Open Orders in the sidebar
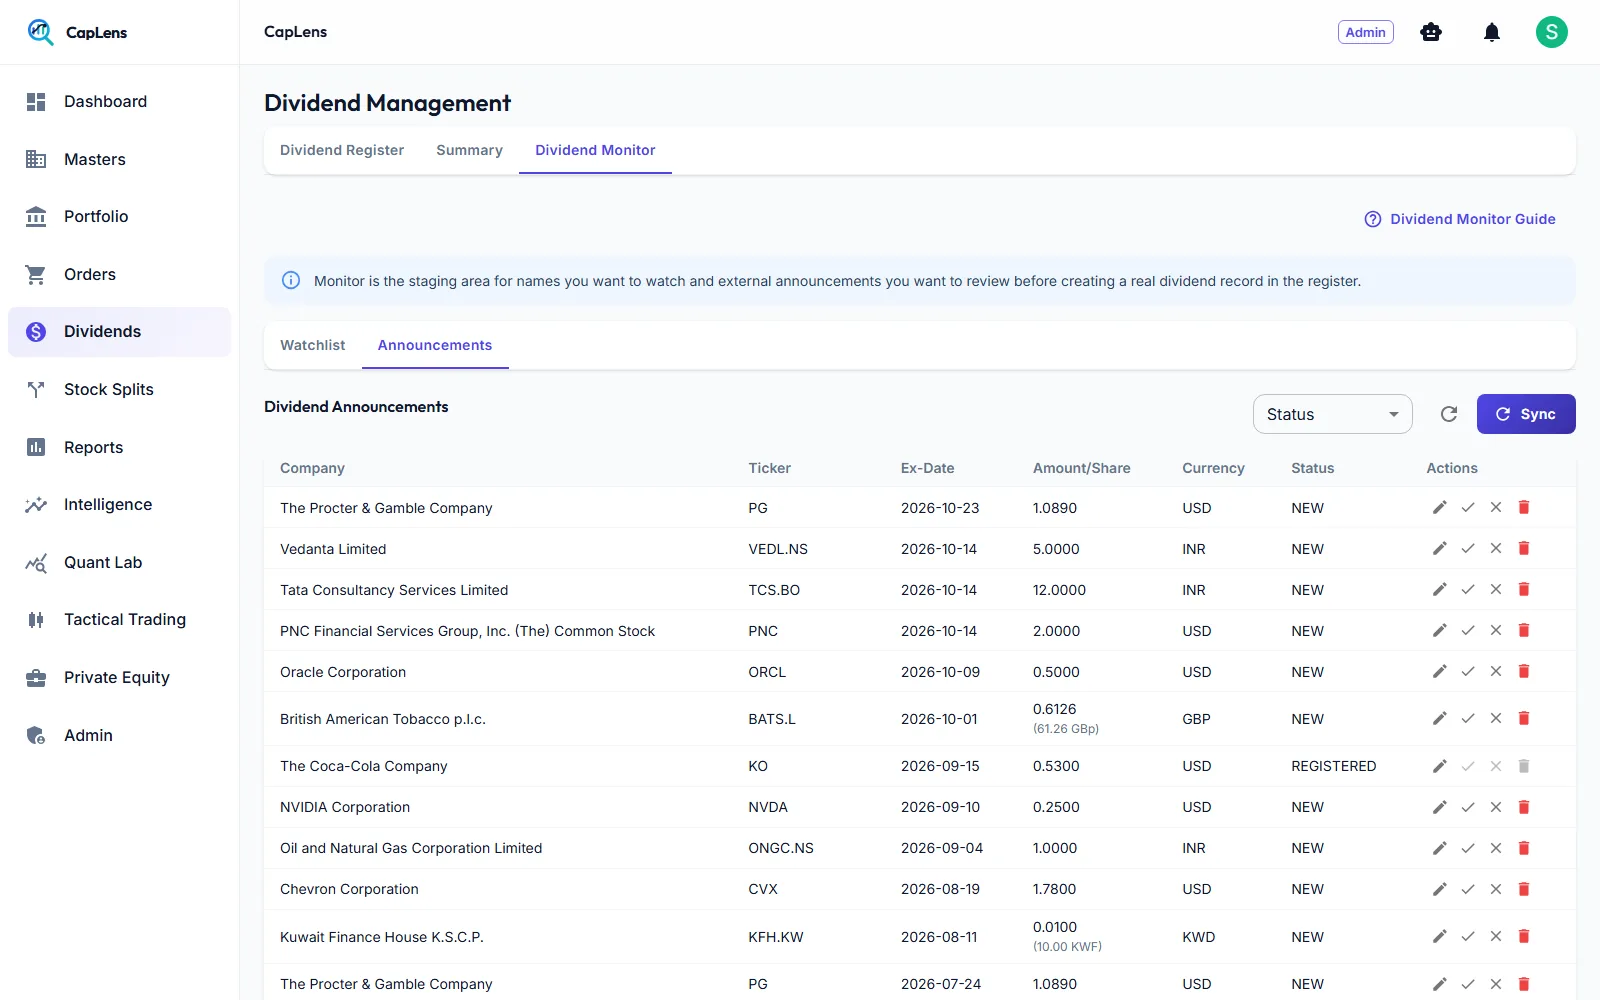 119,274
